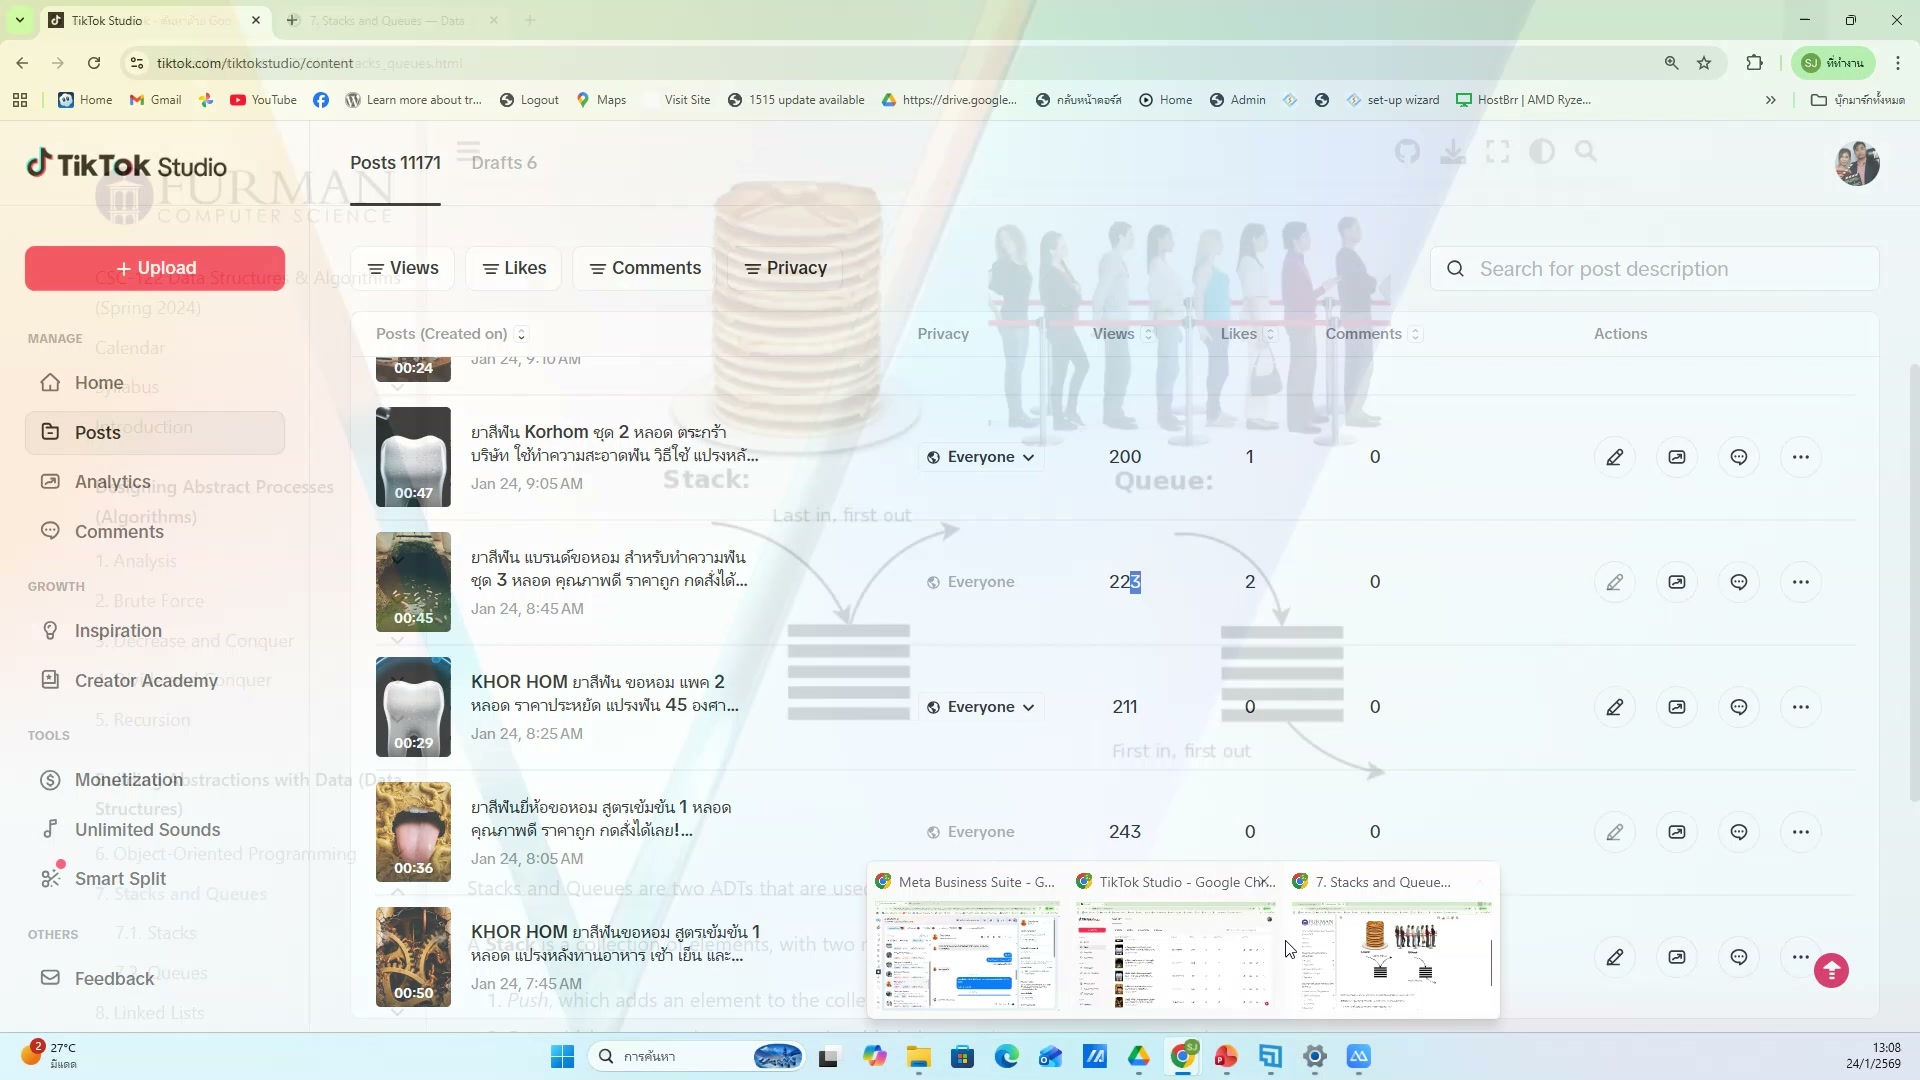Click profile avatar at top right

[x=1857, y=164]
